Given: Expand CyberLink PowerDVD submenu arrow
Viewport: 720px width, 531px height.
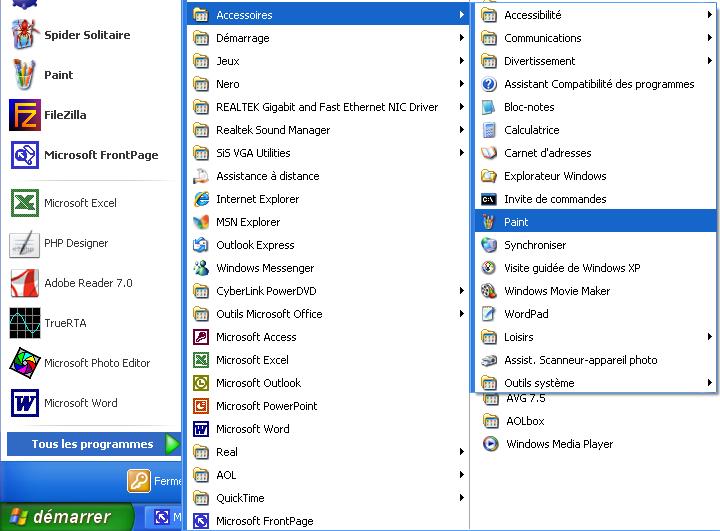Looking at the screenshot, I should coord(461,290).
